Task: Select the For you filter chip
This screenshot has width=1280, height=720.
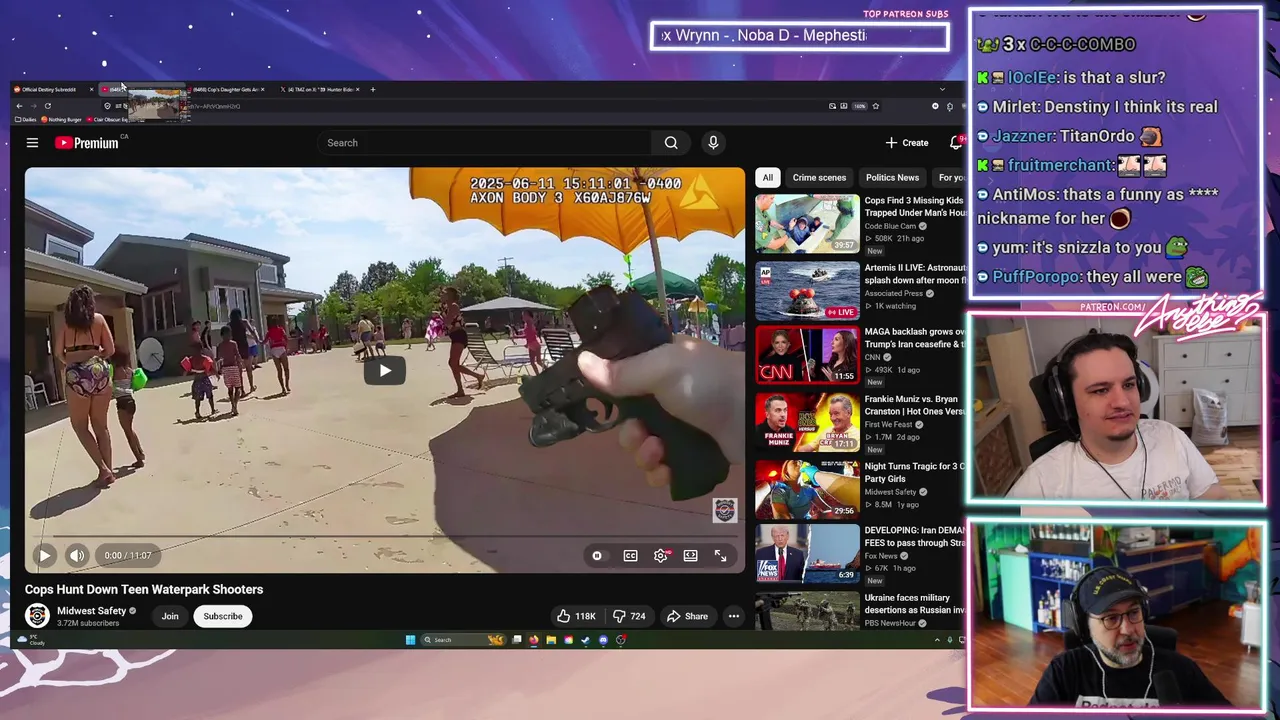Action: (951, 178)
